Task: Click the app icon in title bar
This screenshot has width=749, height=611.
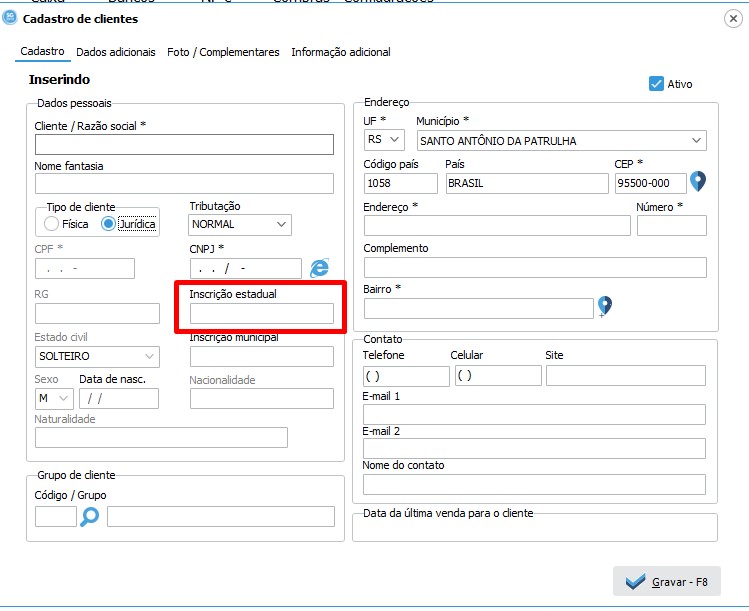Action: pyautogui.click(x=10, y=18)
